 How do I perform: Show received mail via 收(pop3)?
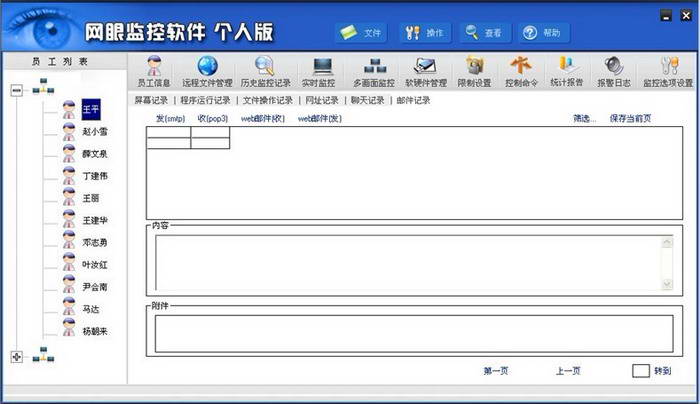pyautogui.click(x=212, y=118)
